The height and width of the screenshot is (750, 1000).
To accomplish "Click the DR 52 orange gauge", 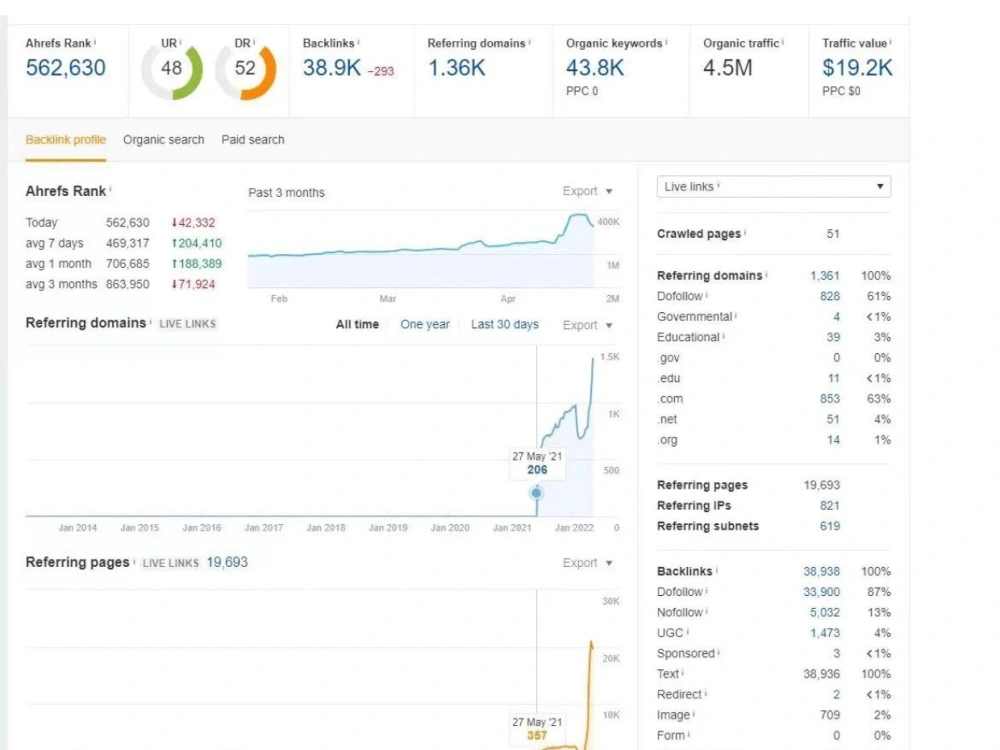I will point(246,71).
